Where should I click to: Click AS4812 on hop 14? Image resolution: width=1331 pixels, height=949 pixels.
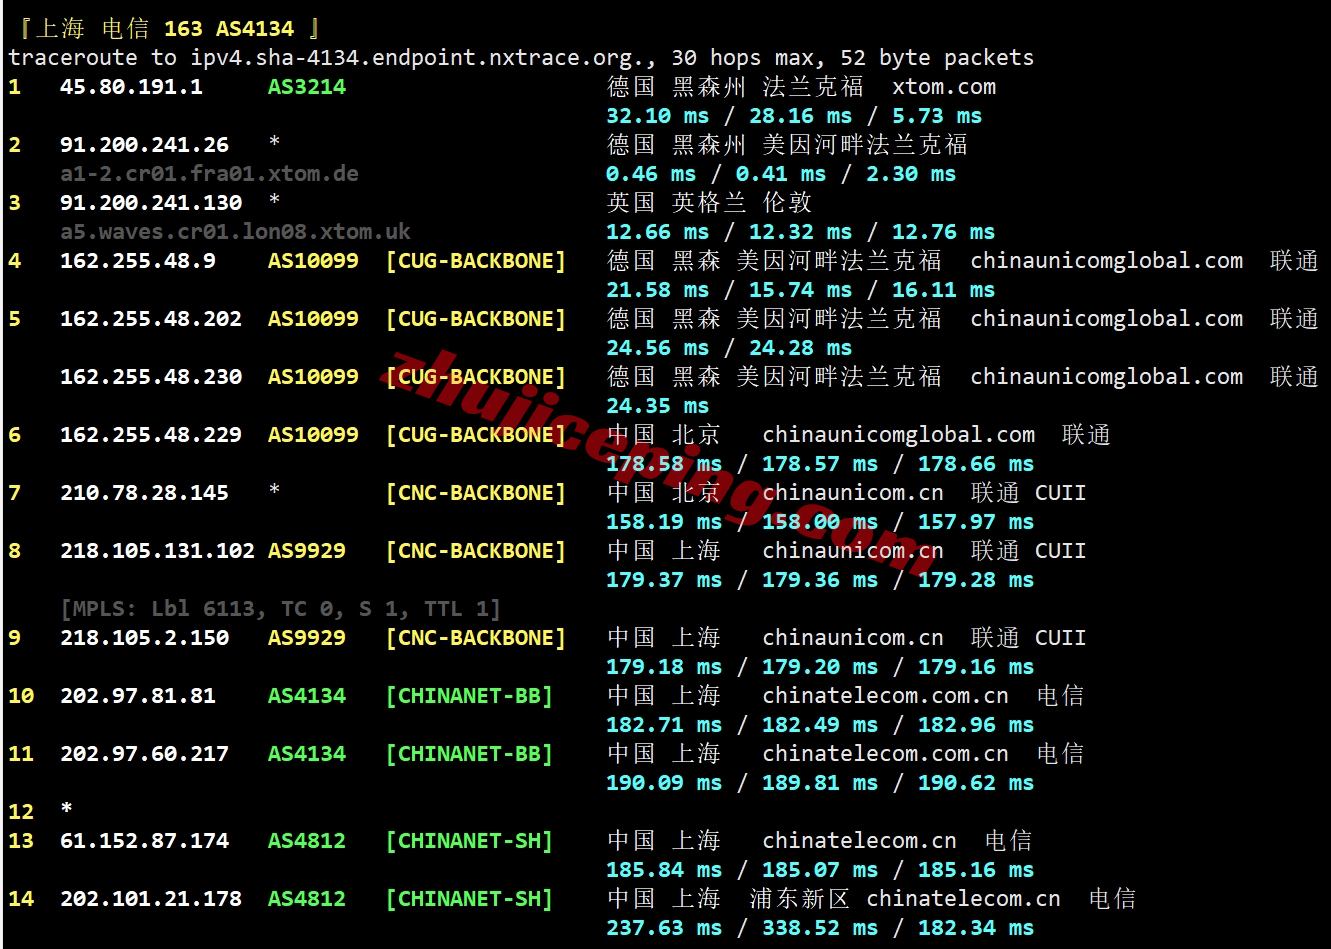click(307, 899)
